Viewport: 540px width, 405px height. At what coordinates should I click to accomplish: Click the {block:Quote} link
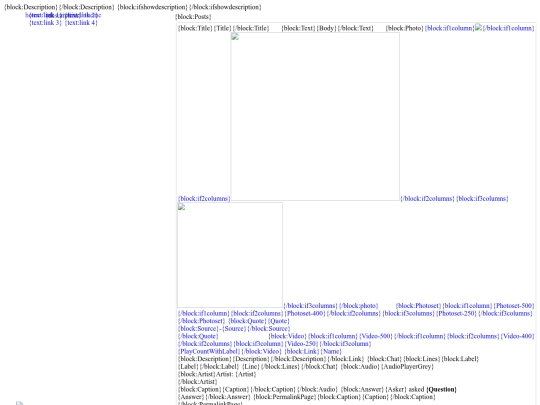[x=247, y=321]
